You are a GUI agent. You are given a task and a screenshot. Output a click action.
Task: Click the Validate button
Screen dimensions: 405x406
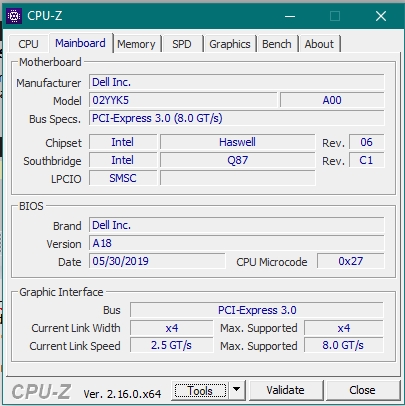285,390
